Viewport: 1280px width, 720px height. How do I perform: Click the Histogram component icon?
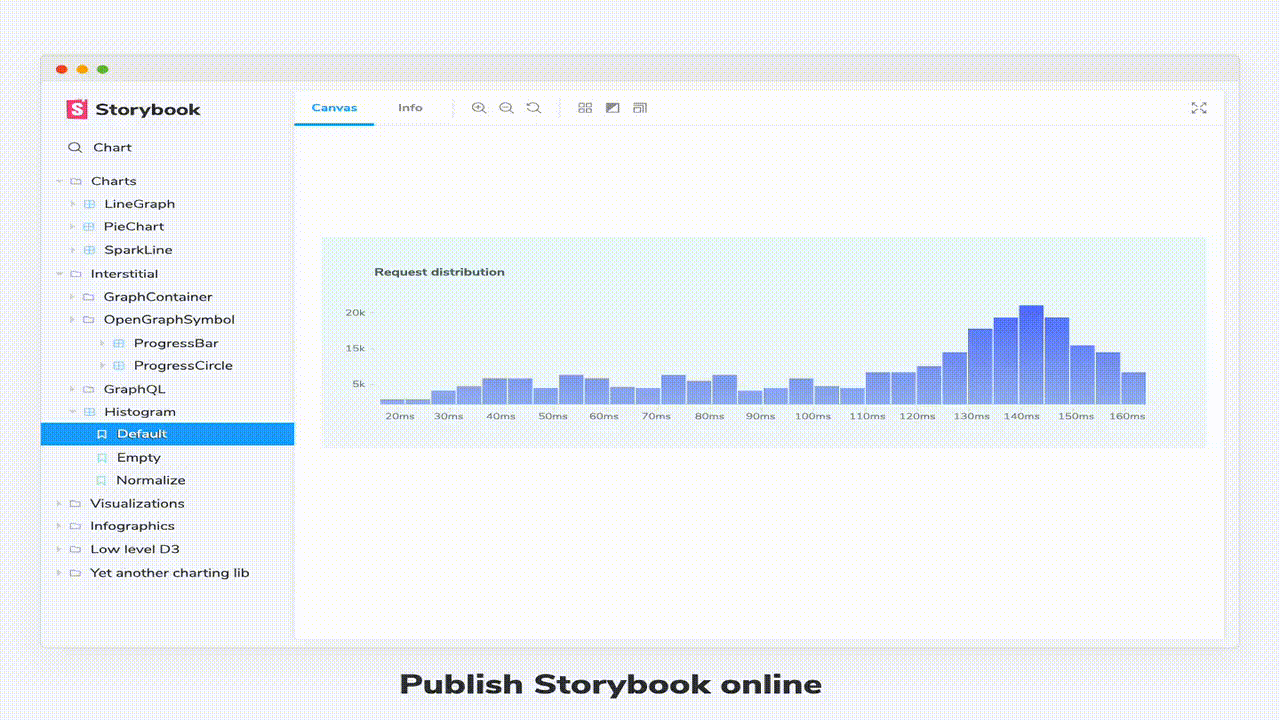pos(89,412)
